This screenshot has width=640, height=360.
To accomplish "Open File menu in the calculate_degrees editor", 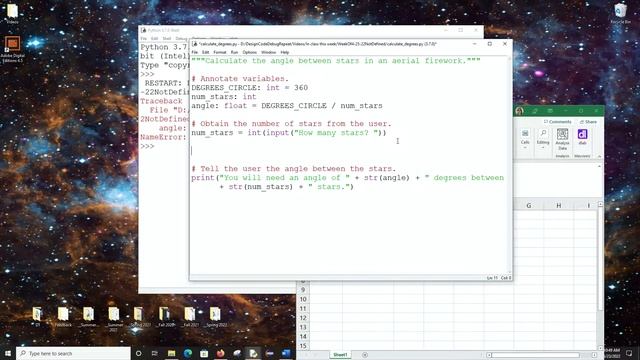I will pos(195,52).
